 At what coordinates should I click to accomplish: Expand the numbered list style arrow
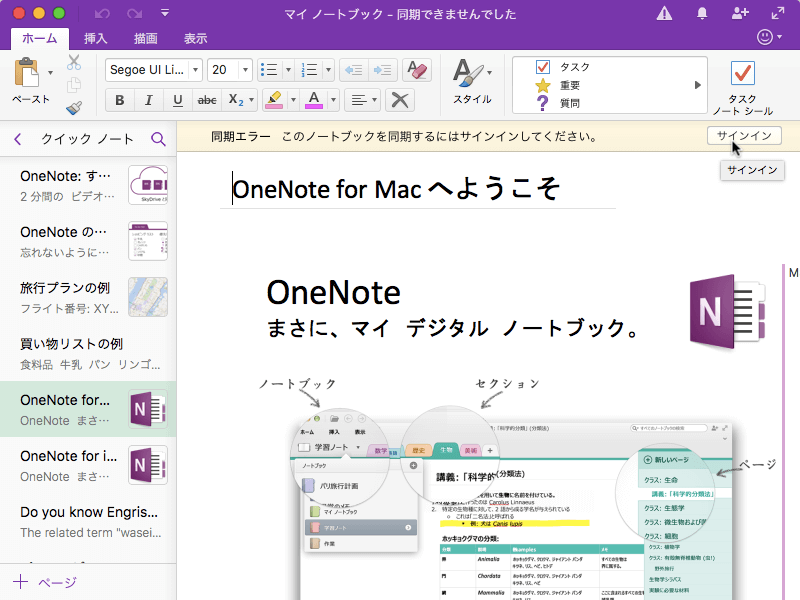click(x=328, y=69)
